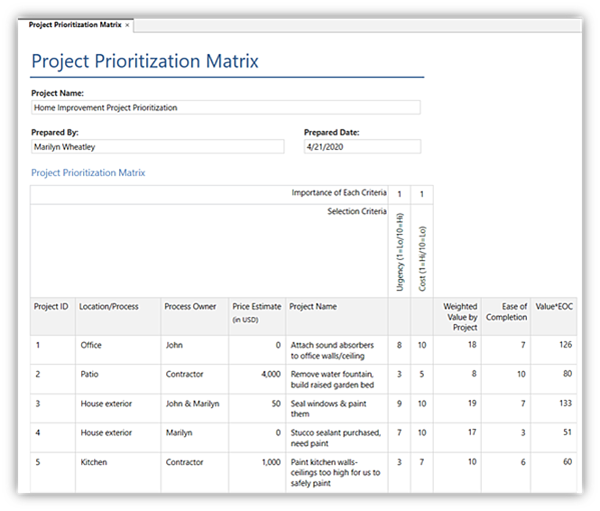600x511 pixels.
Task: Select the Remove water fountain project cell
Action: click(337, 379)
